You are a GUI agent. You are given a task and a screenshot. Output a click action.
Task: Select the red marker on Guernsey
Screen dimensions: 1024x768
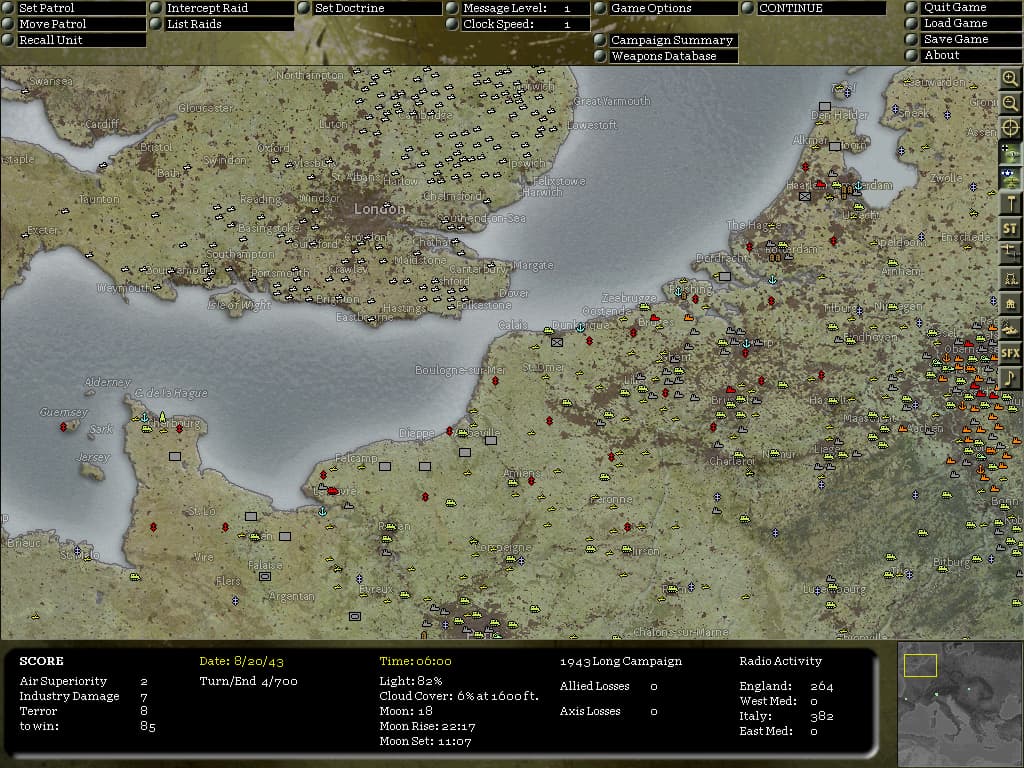coord(63,427)
